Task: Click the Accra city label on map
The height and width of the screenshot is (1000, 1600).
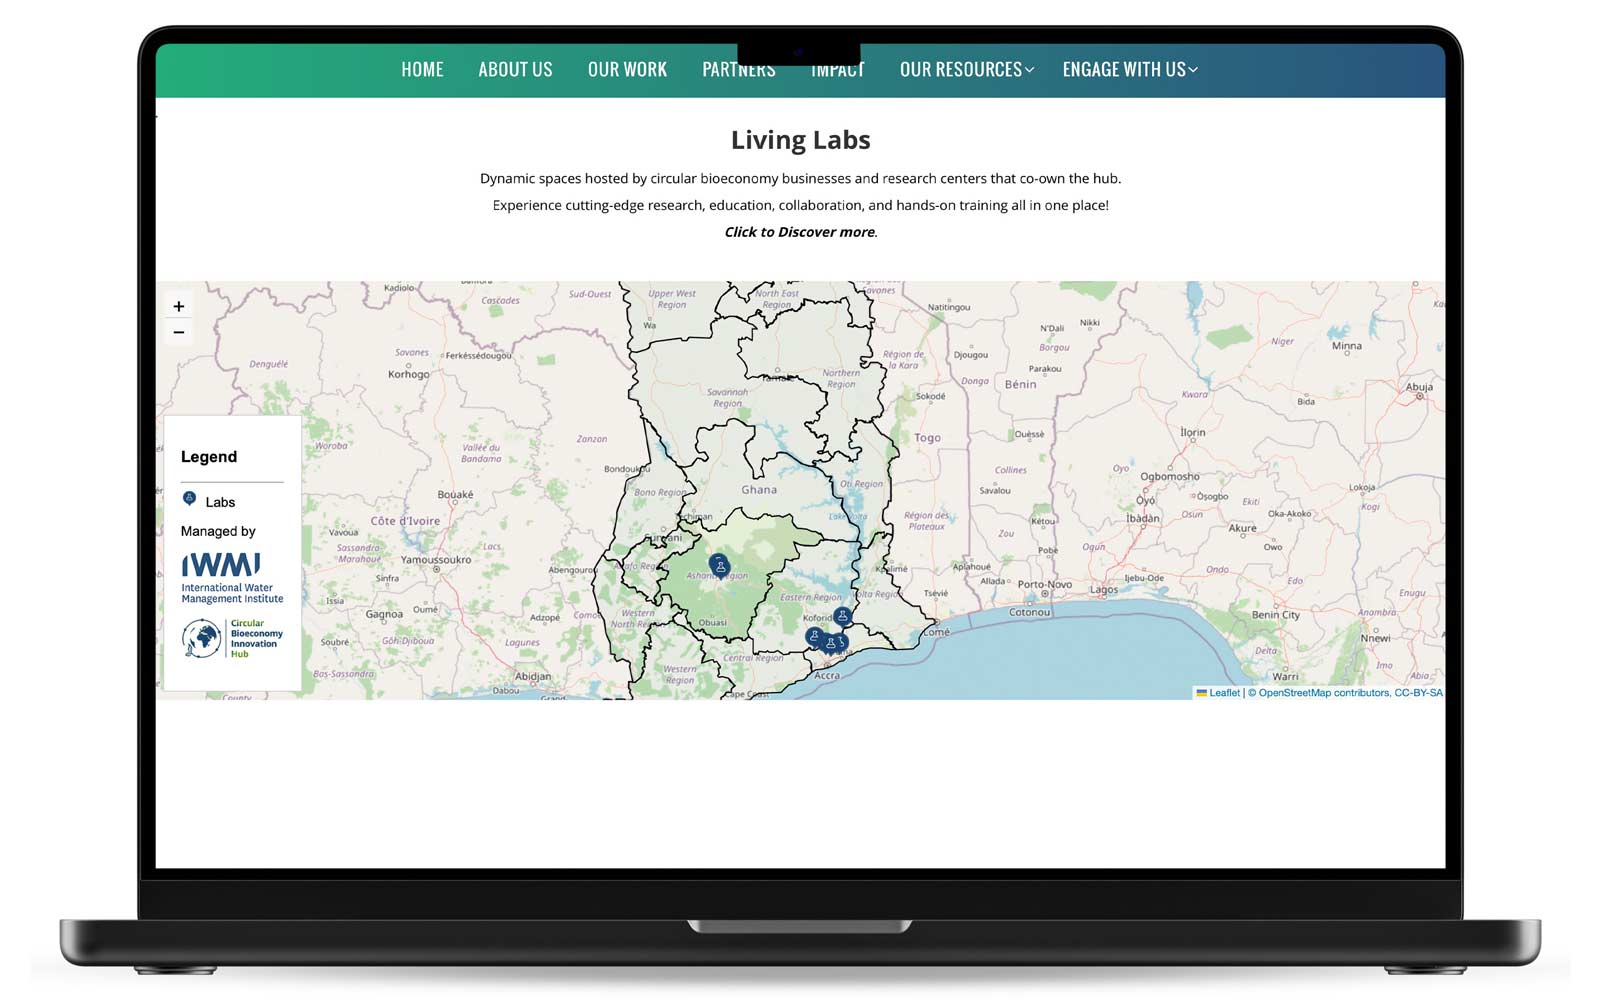Action: coord(827,676)
